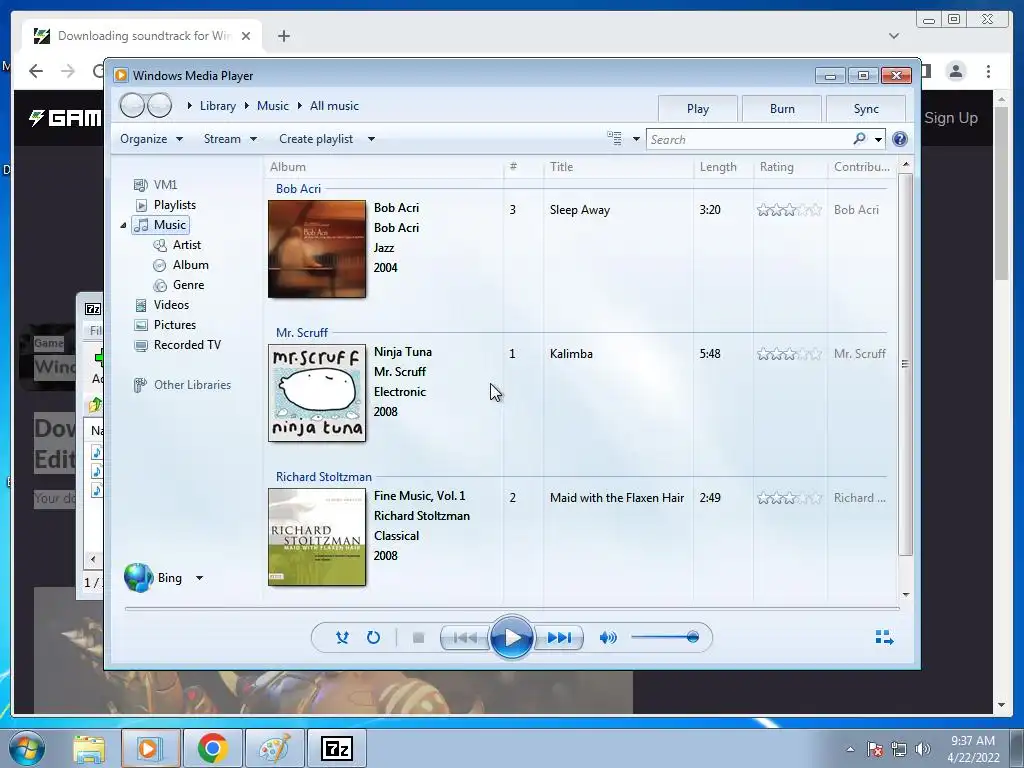Click Music in the breadcrumb path
The image size is (1024, 768).
tap(272, 106)
